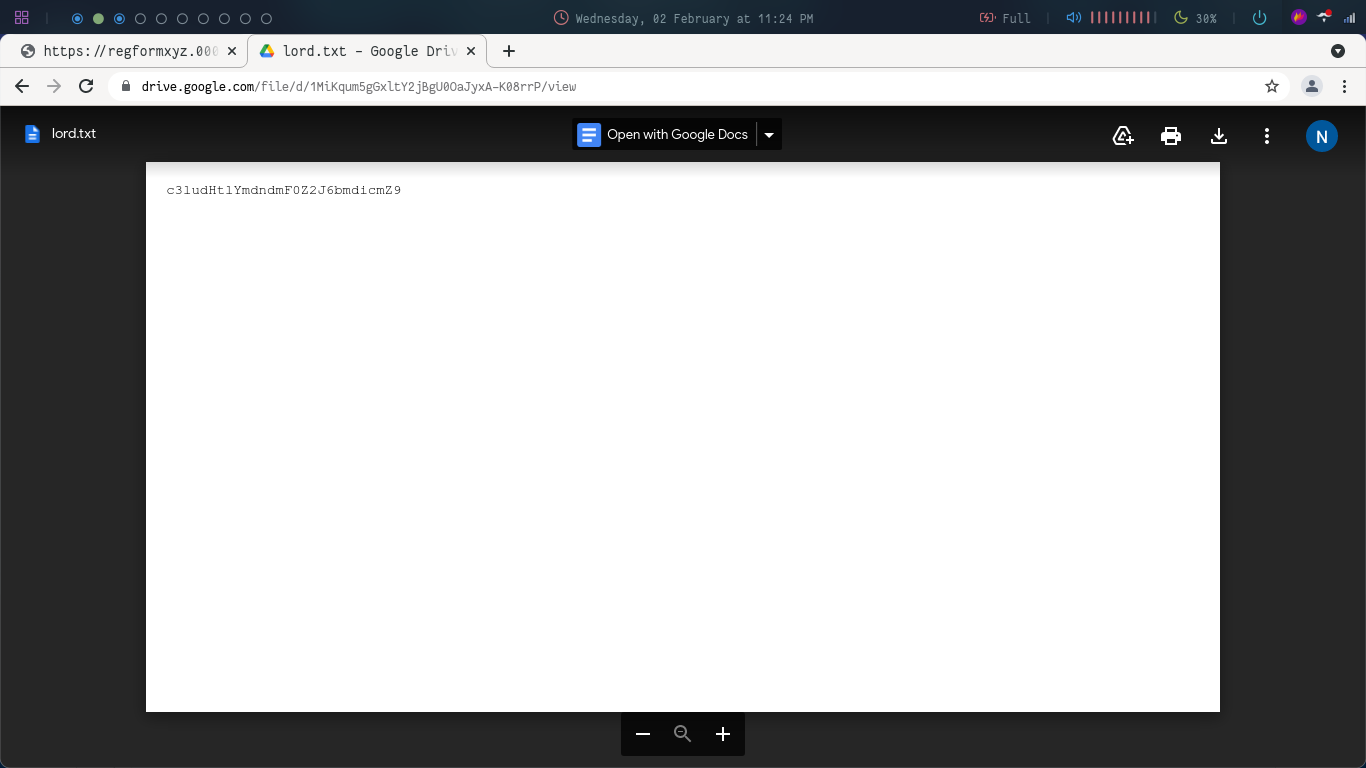This screenshot has height=768, width=1366.
Task: Select the lord.txt Google Drive tab
Action: [367, 51]
